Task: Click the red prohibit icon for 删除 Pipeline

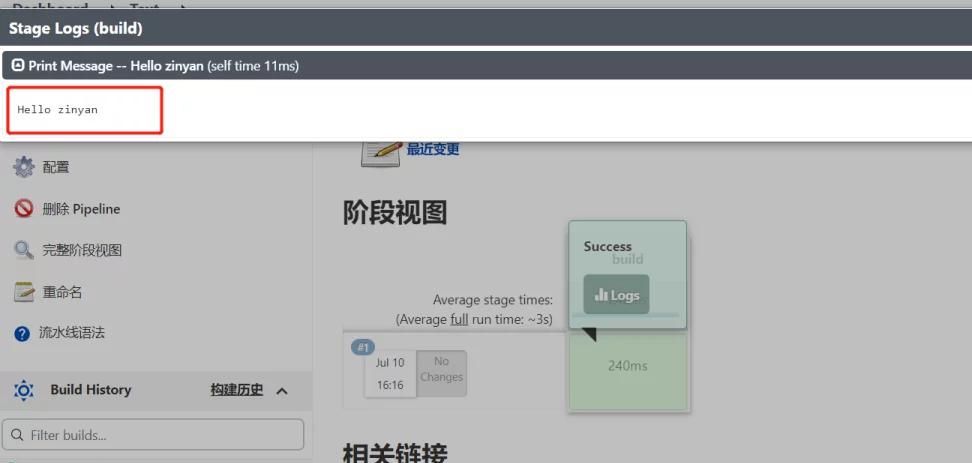Action: click(x=24, y=209)
